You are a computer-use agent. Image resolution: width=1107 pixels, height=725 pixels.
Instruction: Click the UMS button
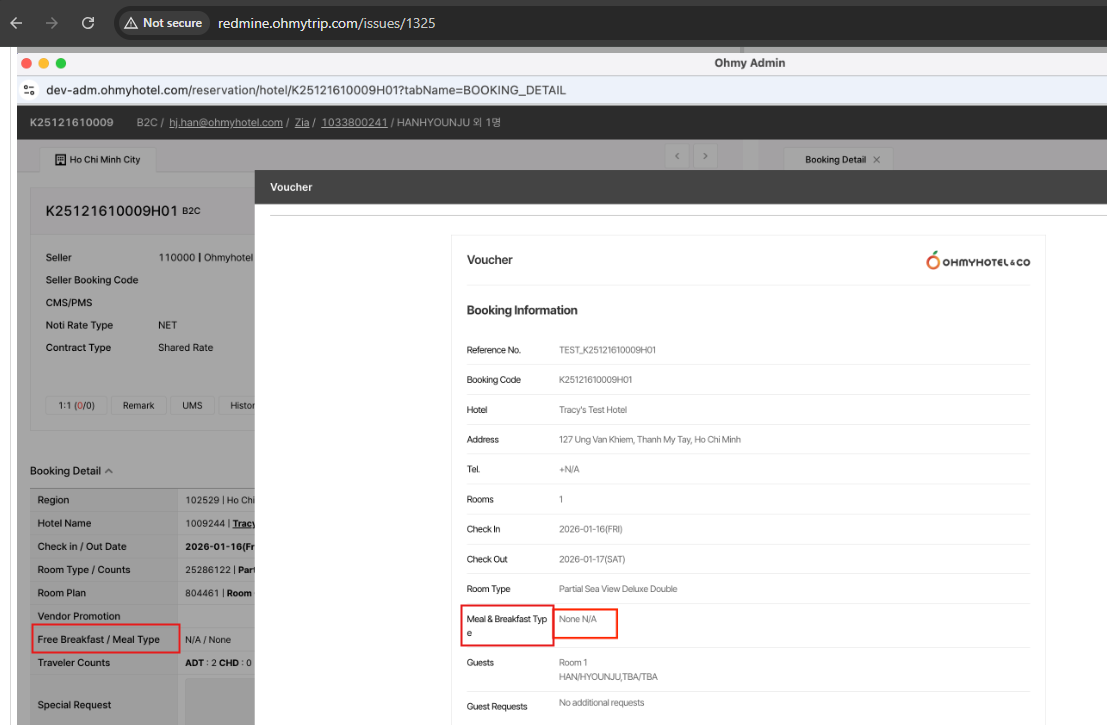pos(192,405)
